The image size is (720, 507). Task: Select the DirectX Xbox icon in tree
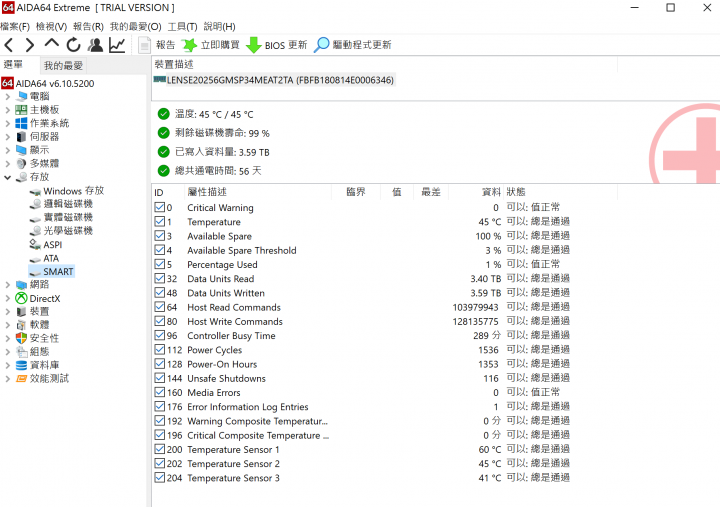pyautogui.click(x=21, y=299)
